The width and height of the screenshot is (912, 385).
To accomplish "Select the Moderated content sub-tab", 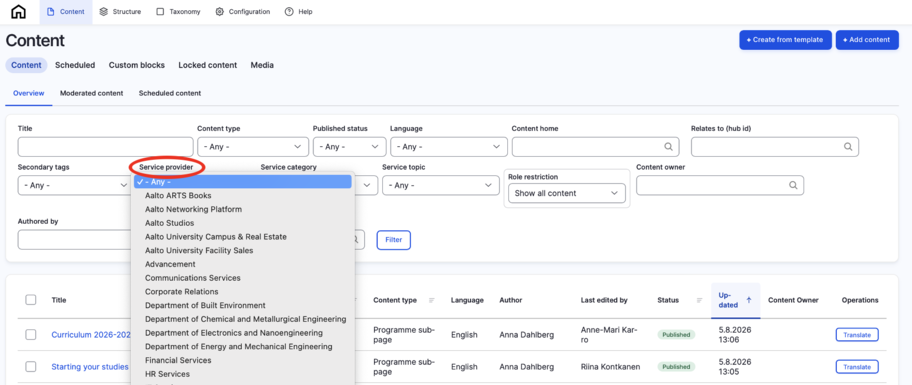I will (91, 93).
